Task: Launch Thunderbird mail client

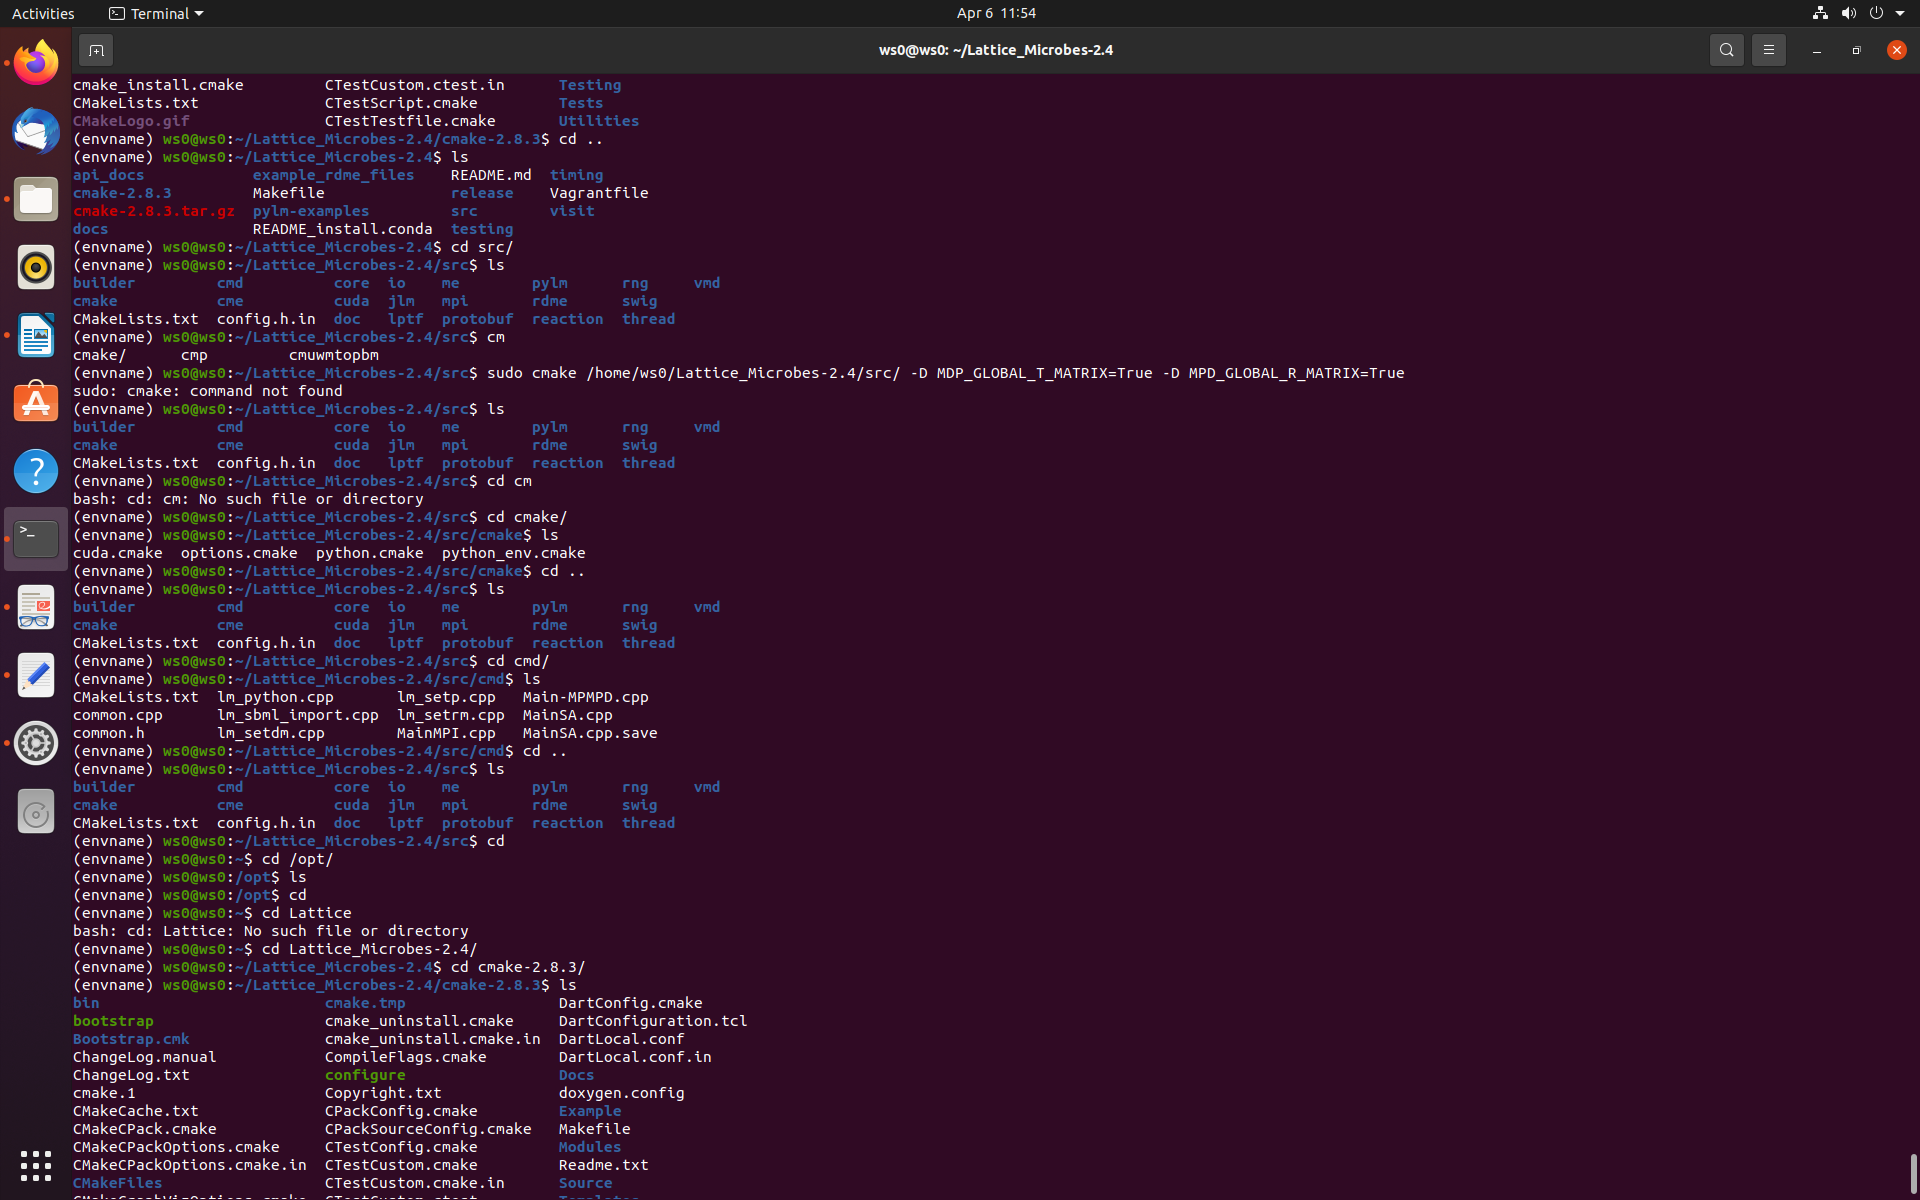Action: point(35,131)
